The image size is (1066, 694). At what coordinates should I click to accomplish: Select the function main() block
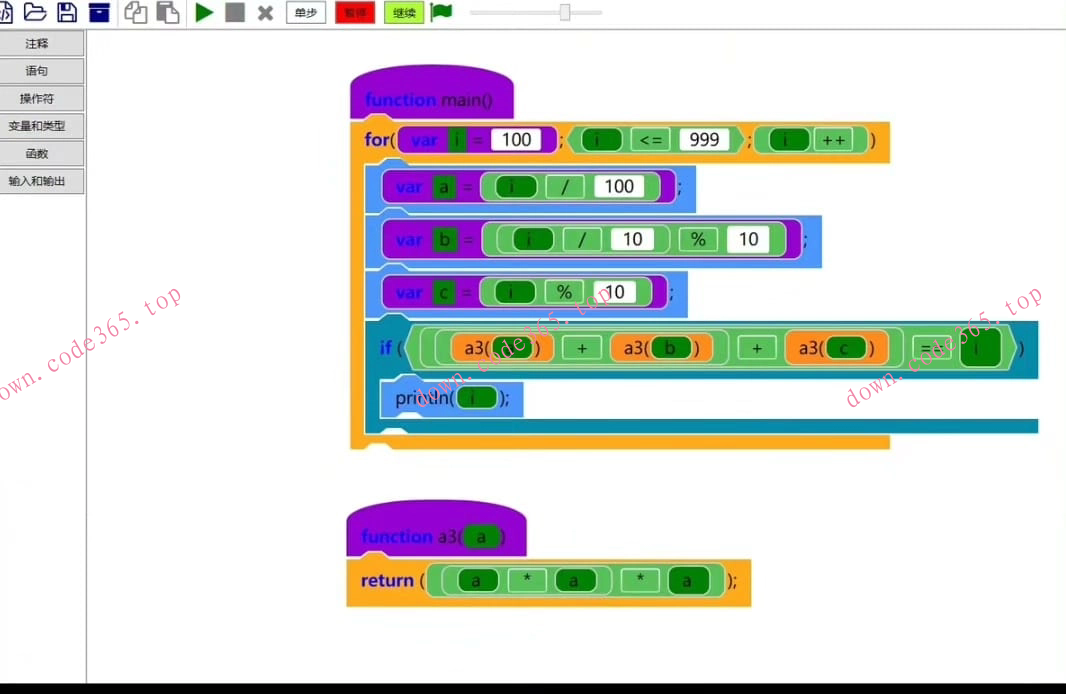coord(432,93)
